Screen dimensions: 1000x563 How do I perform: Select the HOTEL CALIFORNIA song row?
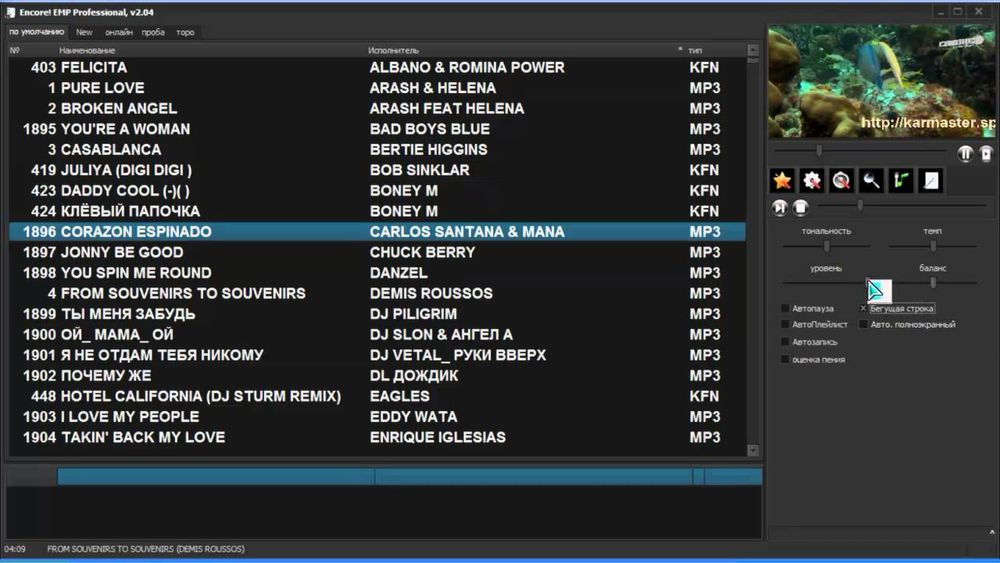377,396
